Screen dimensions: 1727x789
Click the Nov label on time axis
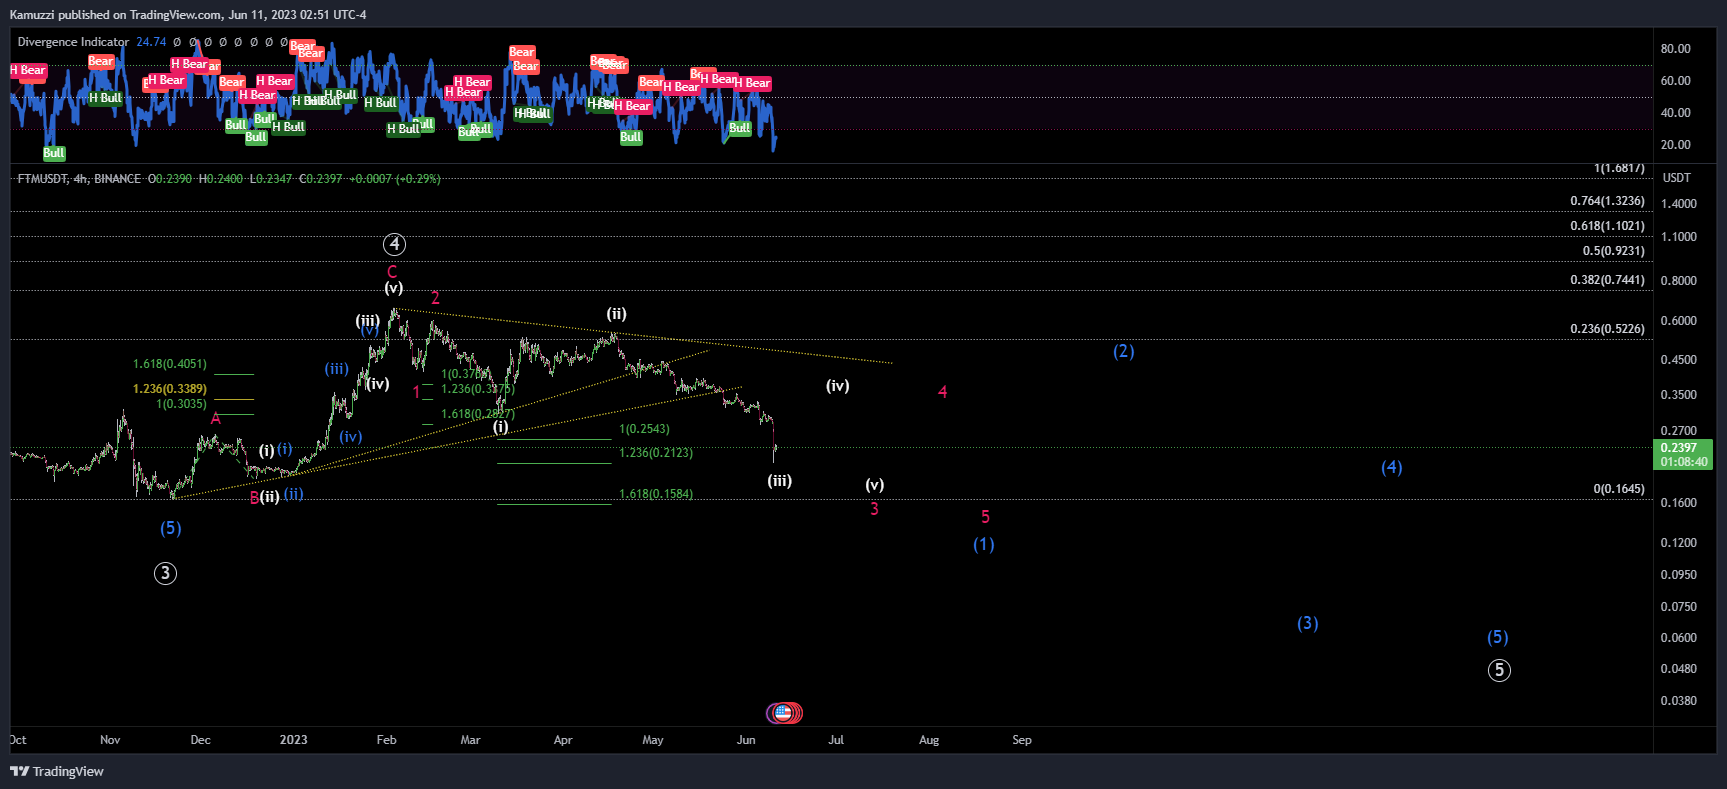(110, 740)
